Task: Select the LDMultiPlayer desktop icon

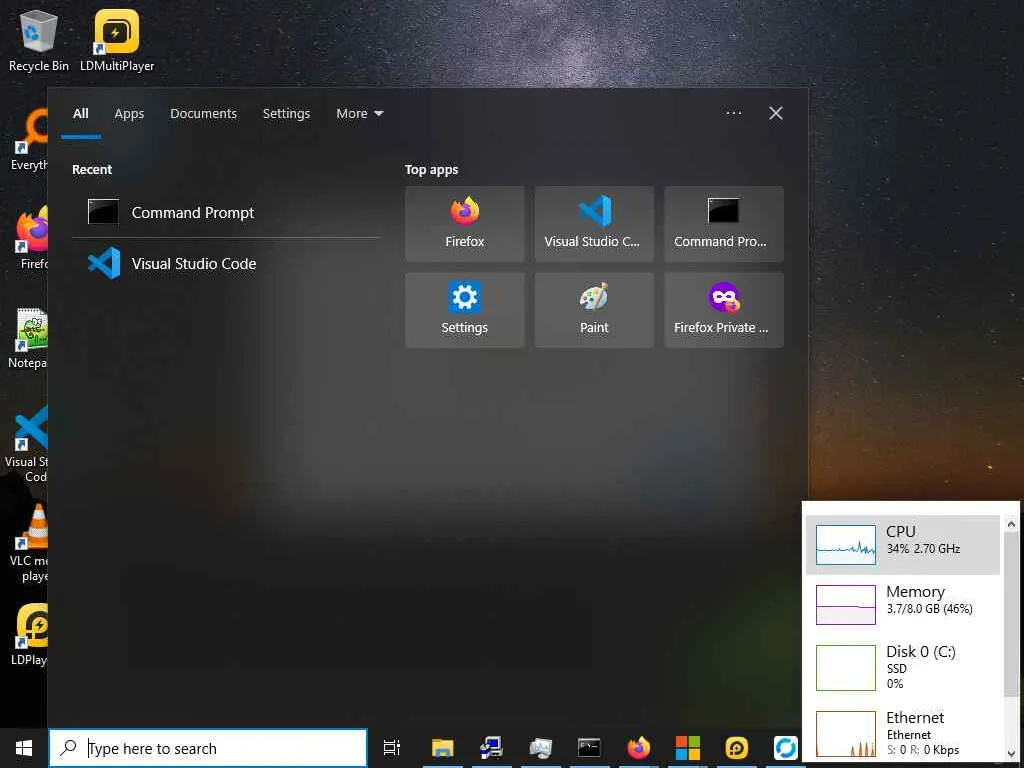Action: pyautogui.click(x=117, y=40)
